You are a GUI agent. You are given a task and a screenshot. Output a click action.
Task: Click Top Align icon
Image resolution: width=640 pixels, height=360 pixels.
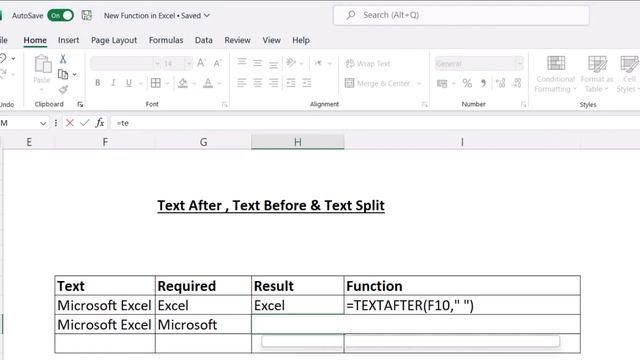pos(242,62)
